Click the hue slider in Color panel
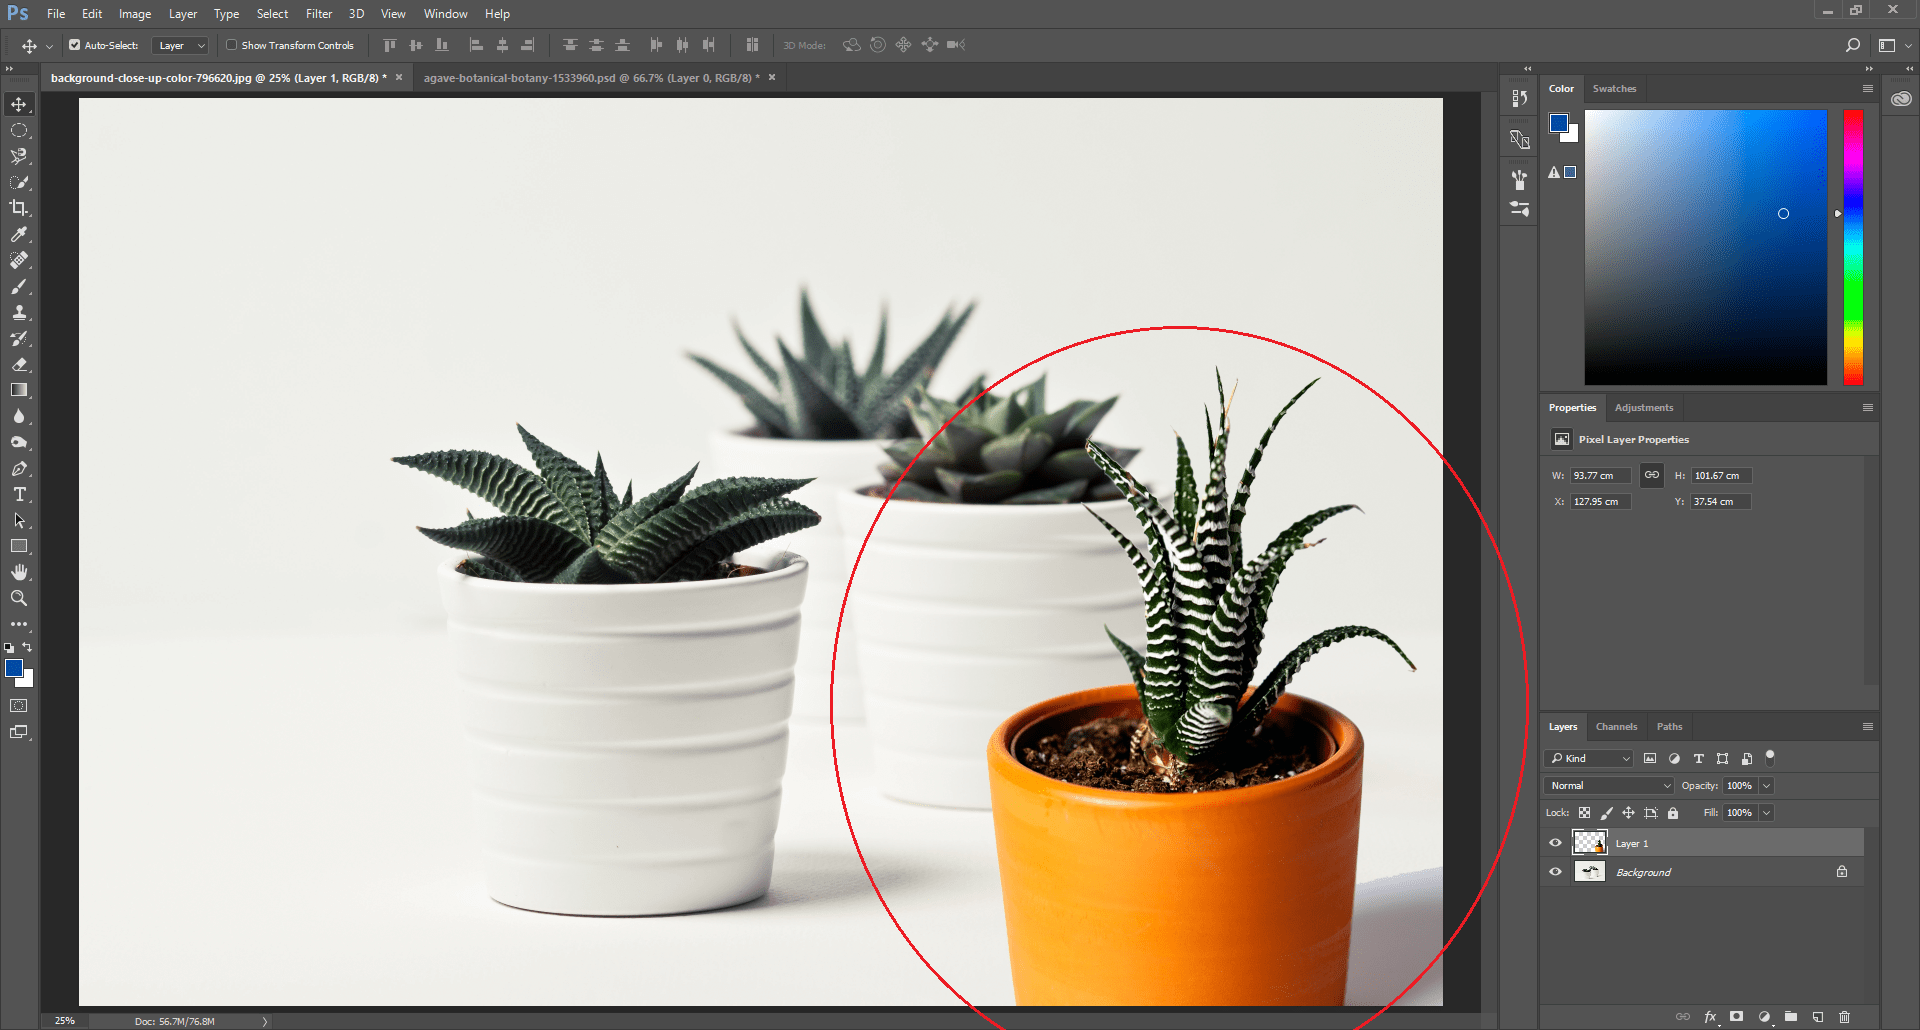 click(1853, 247)
